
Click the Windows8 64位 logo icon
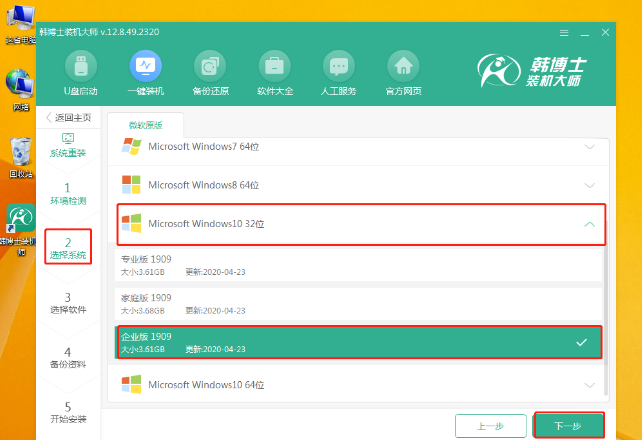tap(131, 185)
